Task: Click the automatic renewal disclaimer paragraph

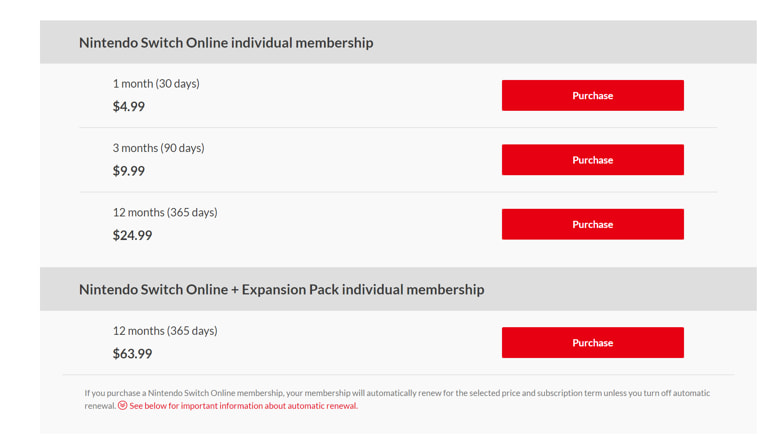Action: (397, 393)
